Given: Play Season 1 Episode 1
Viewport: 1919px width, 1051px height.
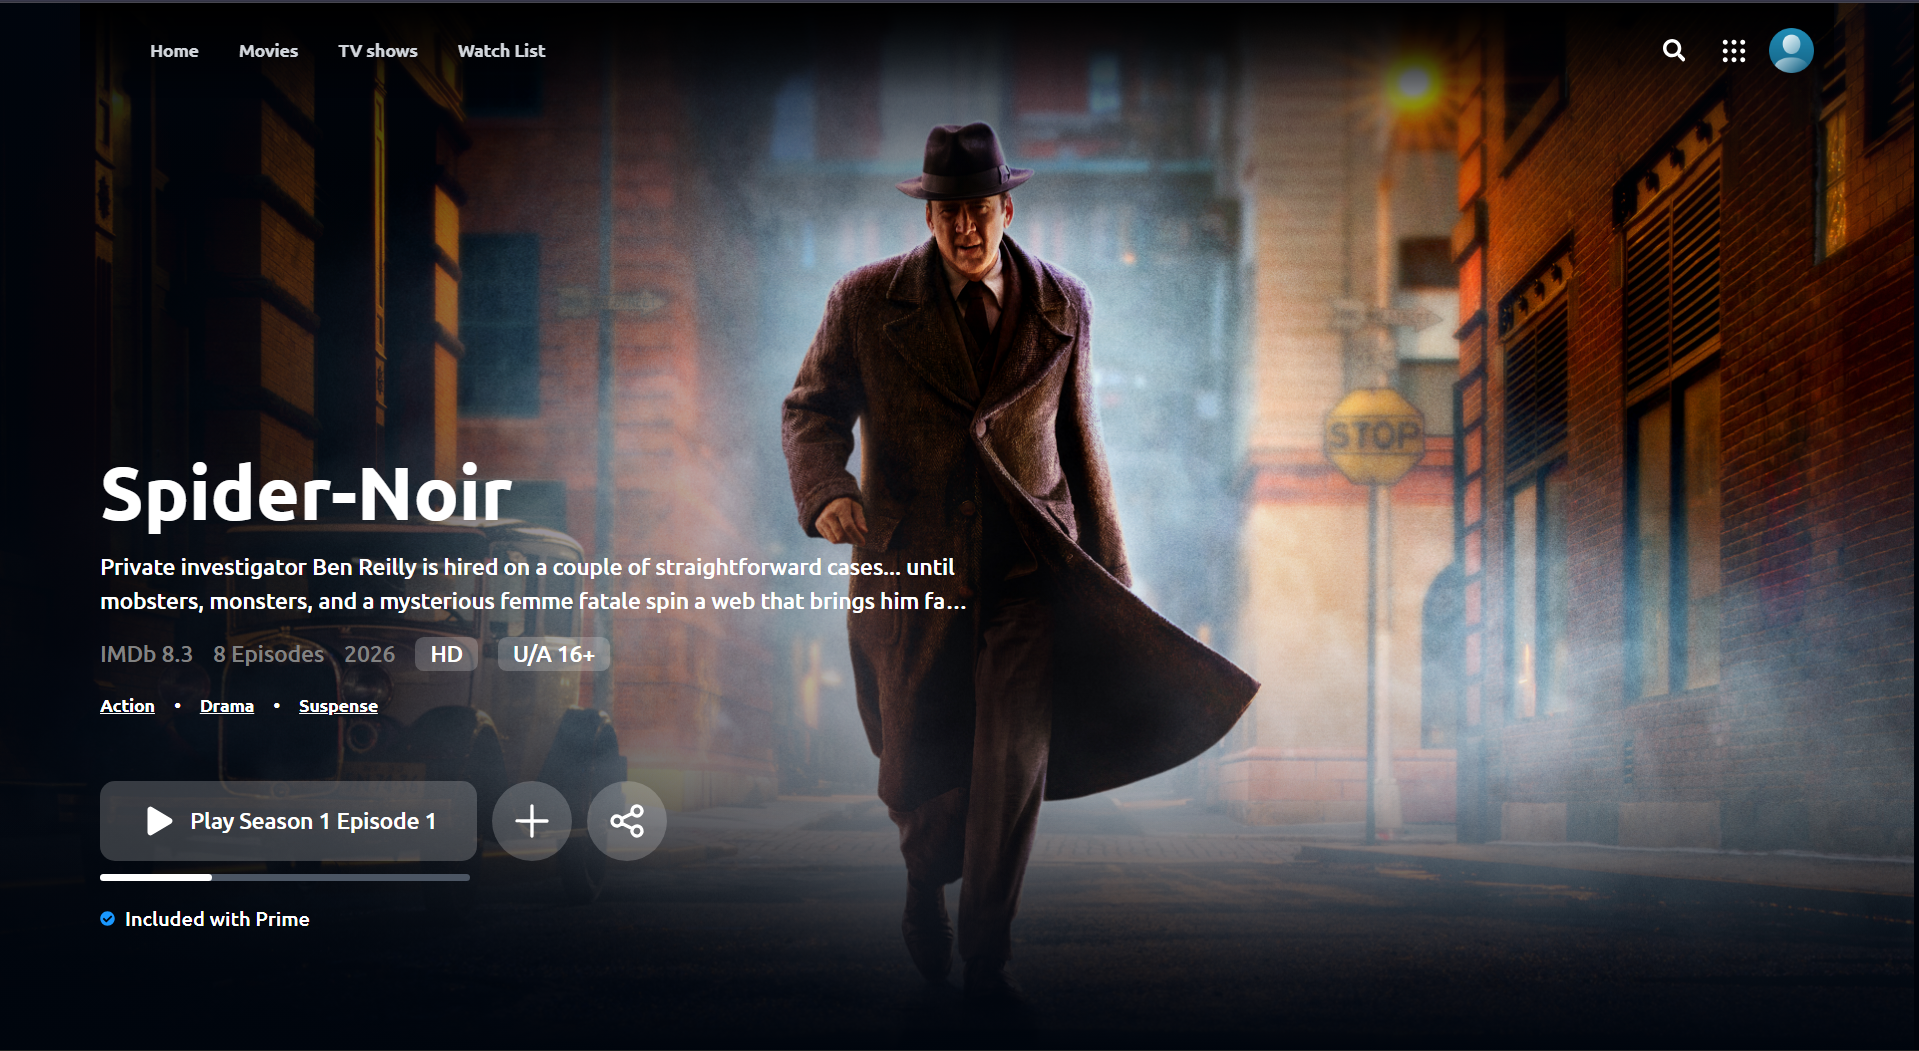Looking at the screenshot, I should tap(288, 821).
